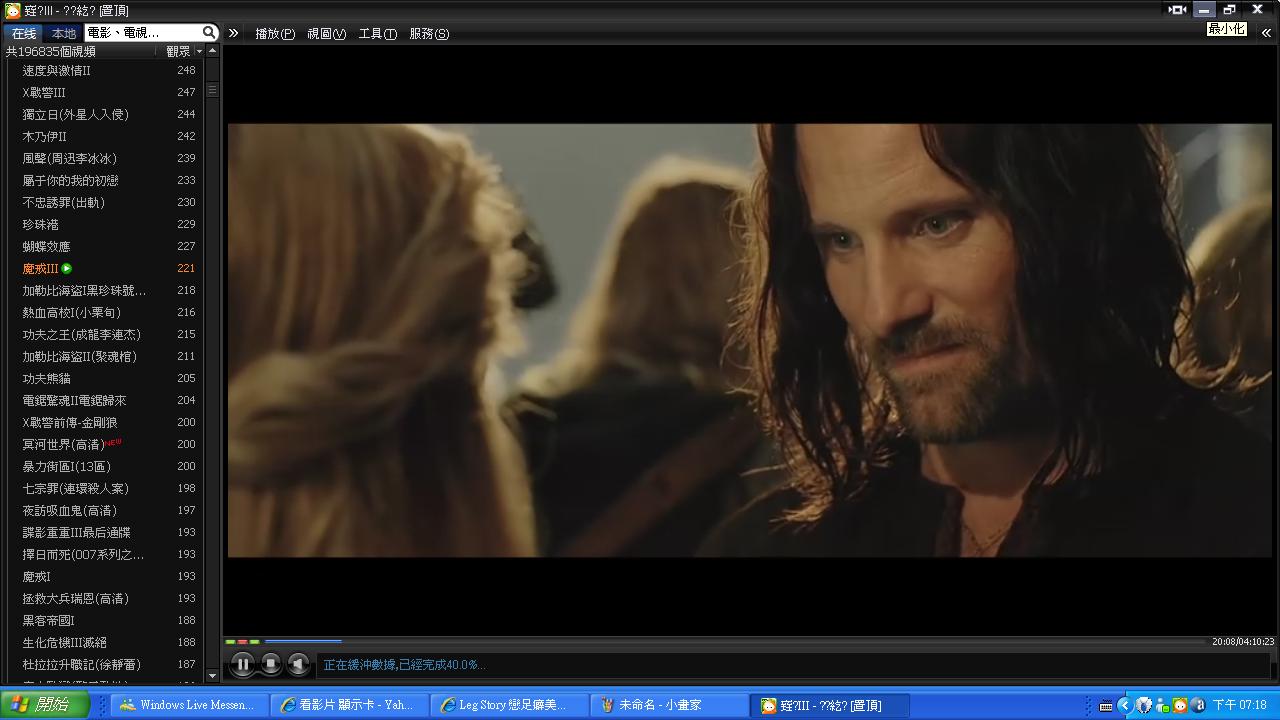Switch to the 本地 tab

pos(64,33)
